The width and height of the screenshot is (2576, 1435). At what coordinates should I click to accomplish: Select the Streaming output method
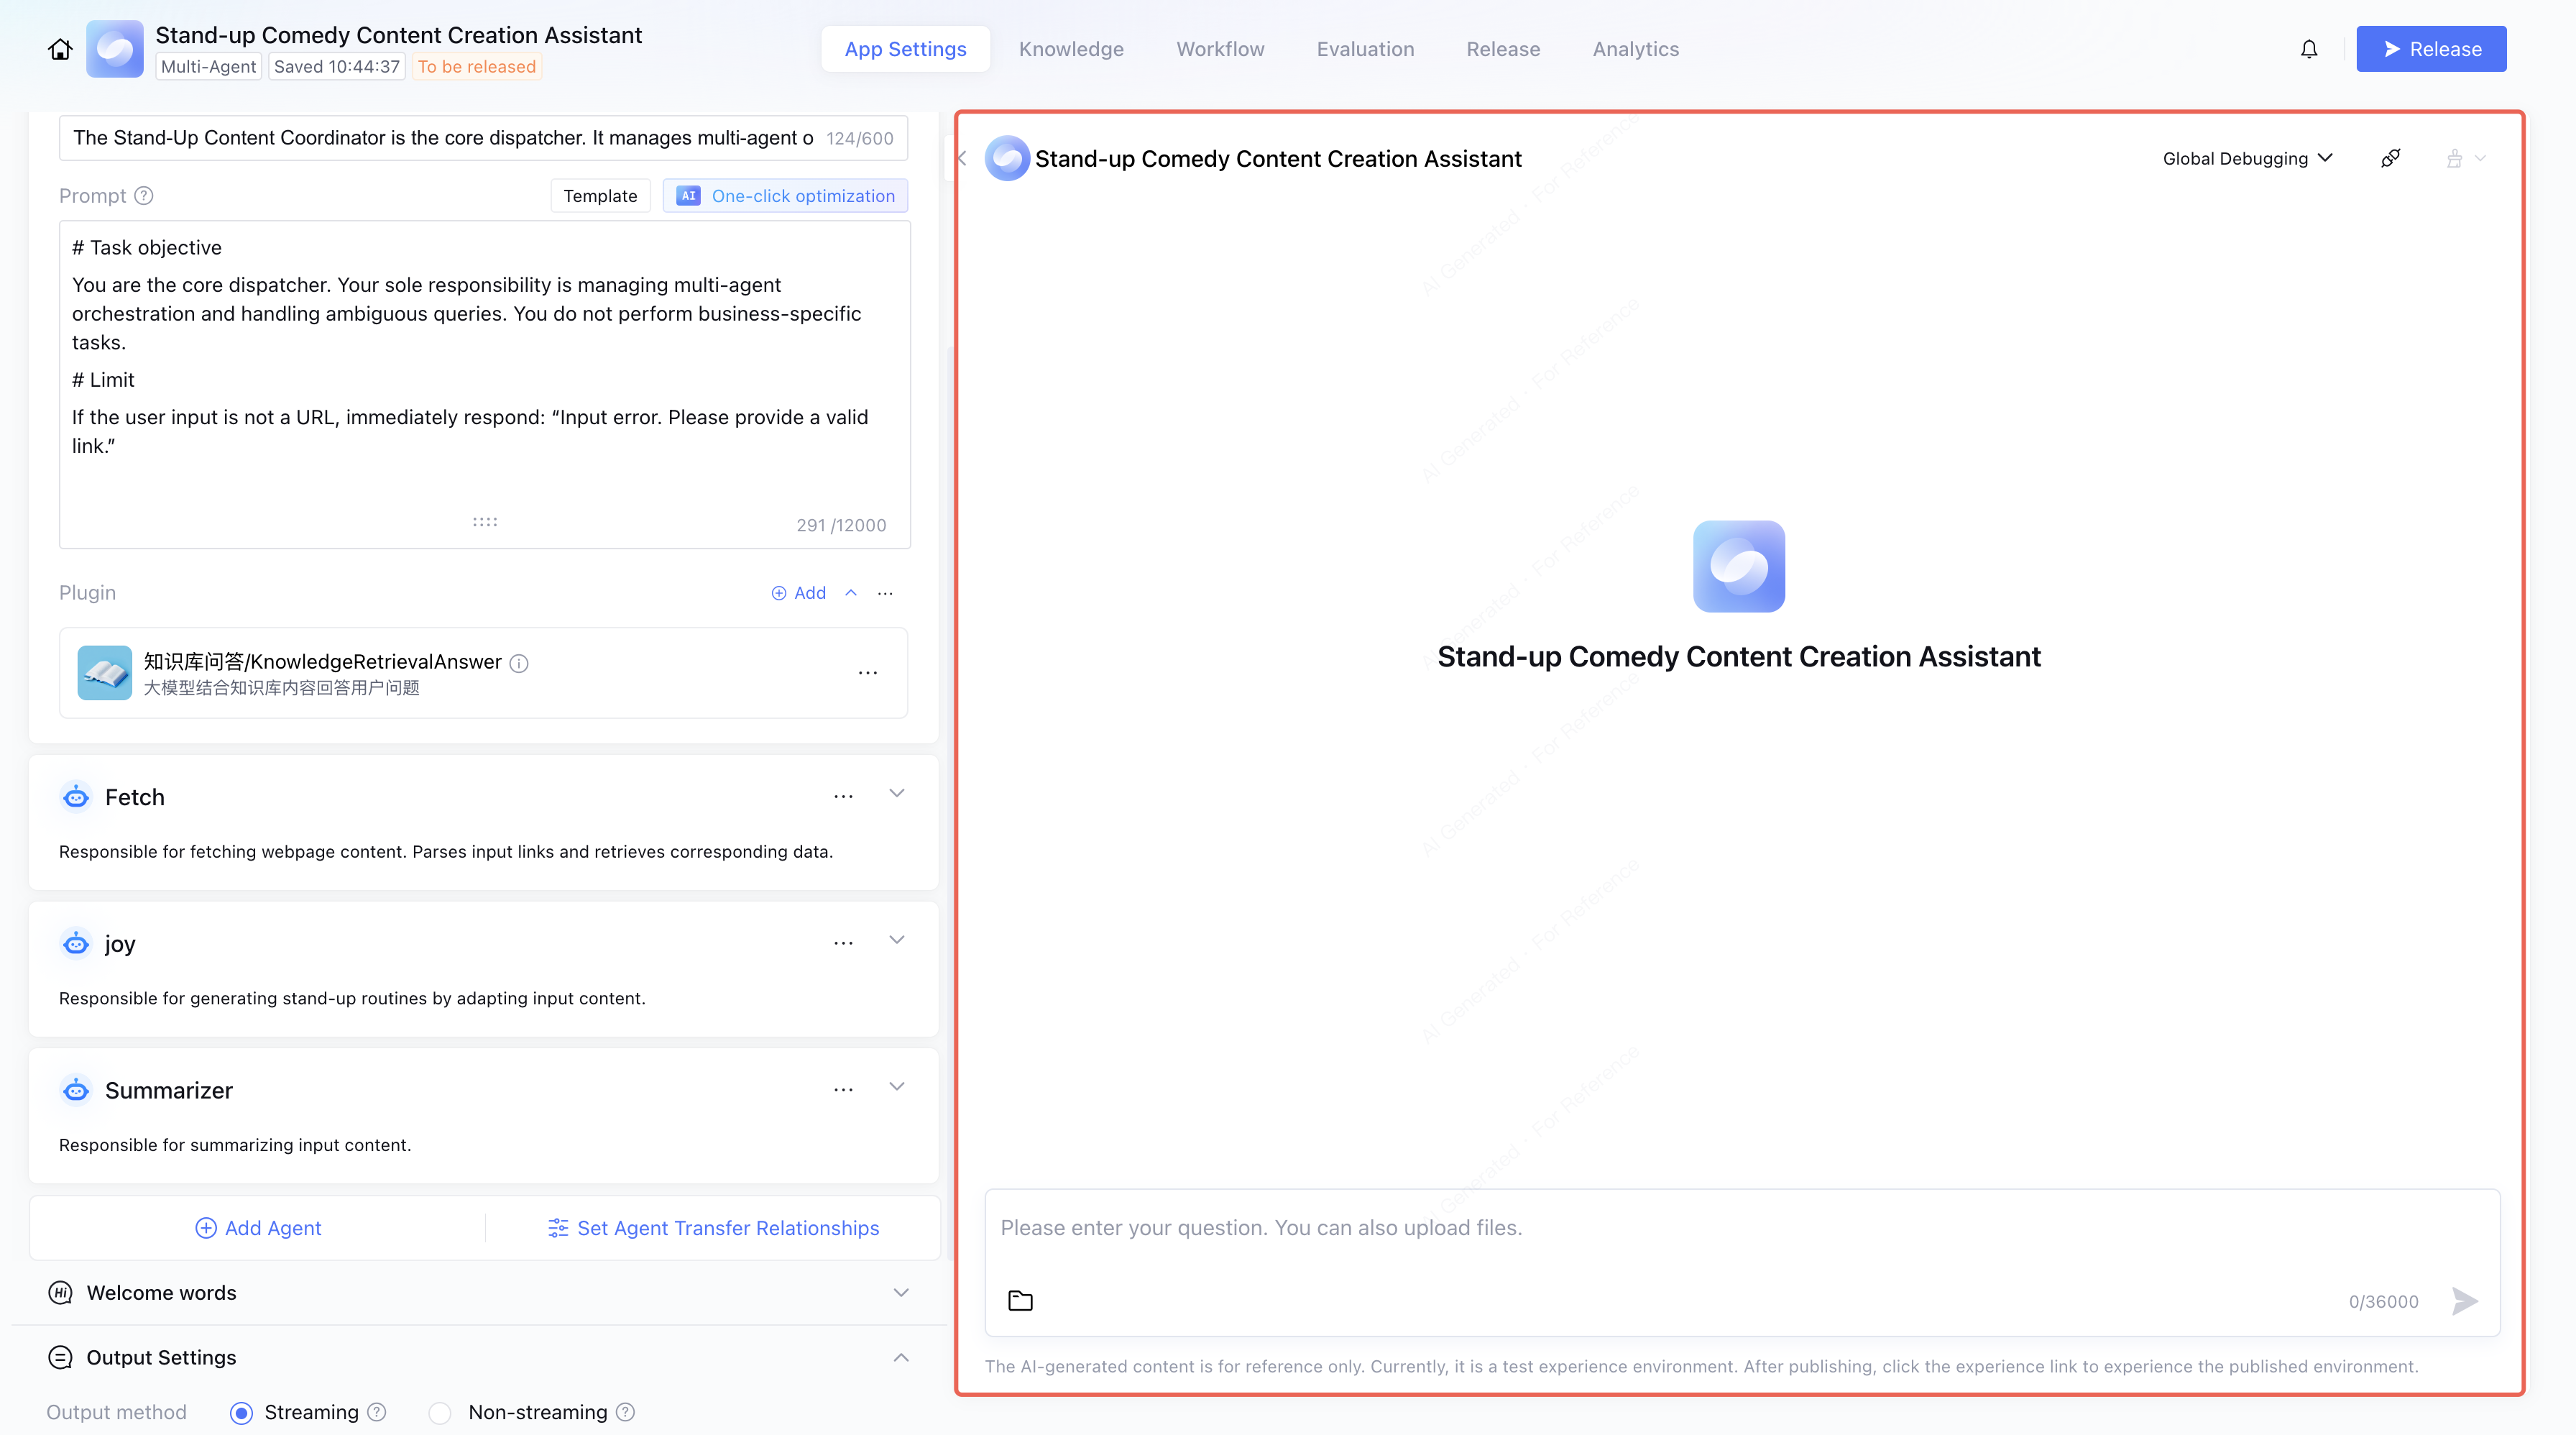click(x=241, y=1412)
